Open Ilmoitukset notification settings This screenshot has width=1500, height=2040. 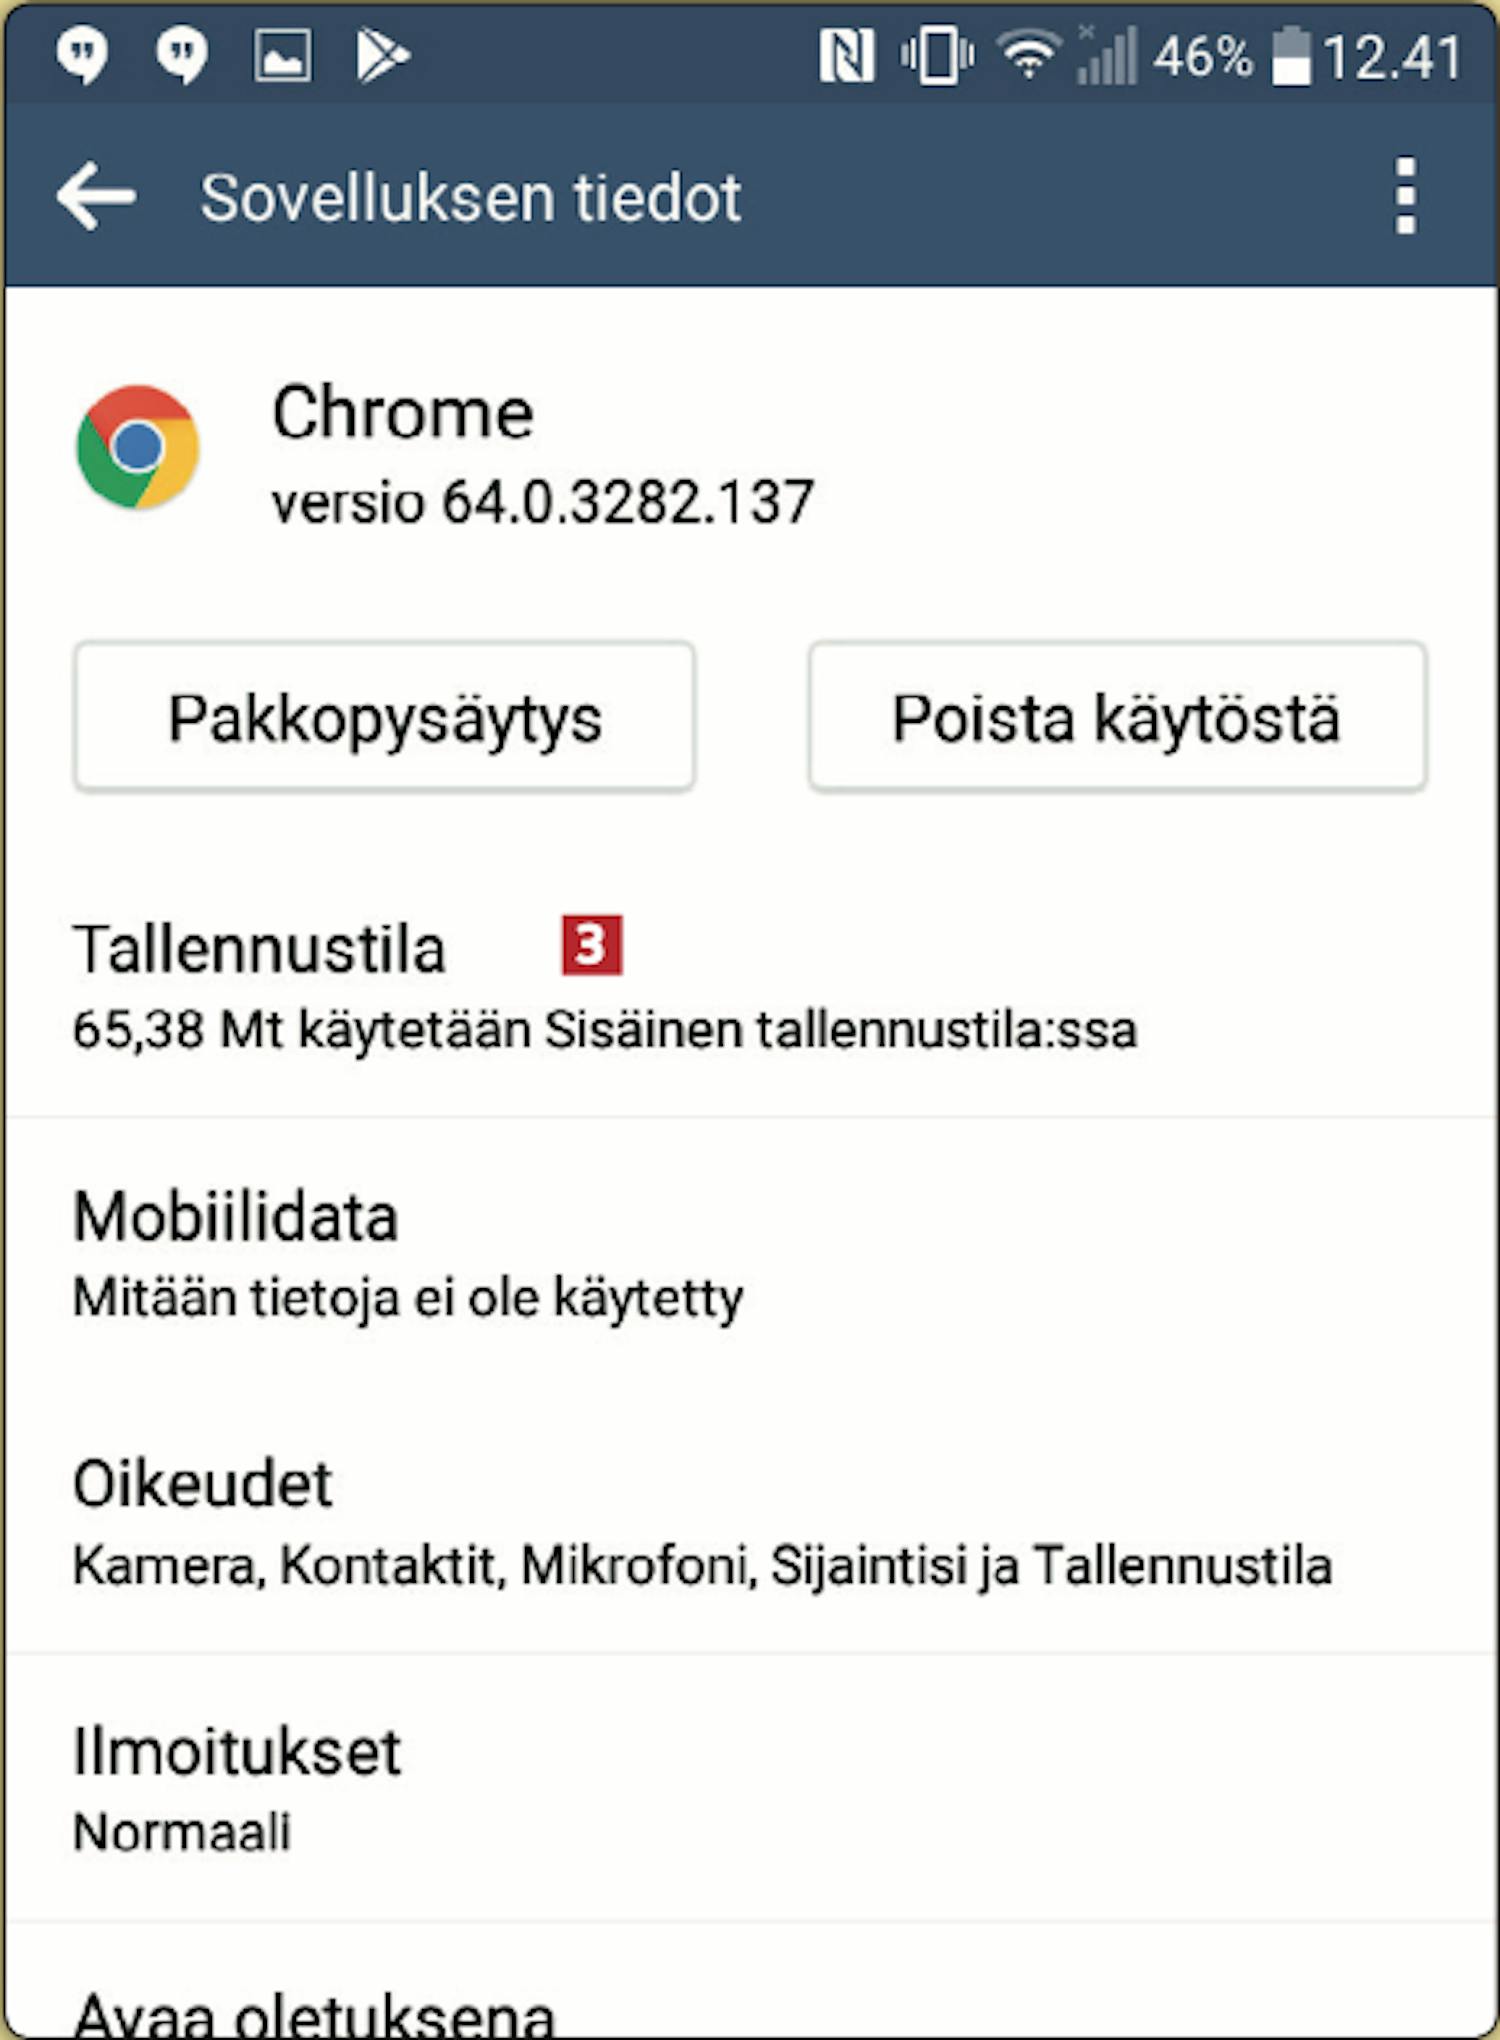coord(750,1788)
